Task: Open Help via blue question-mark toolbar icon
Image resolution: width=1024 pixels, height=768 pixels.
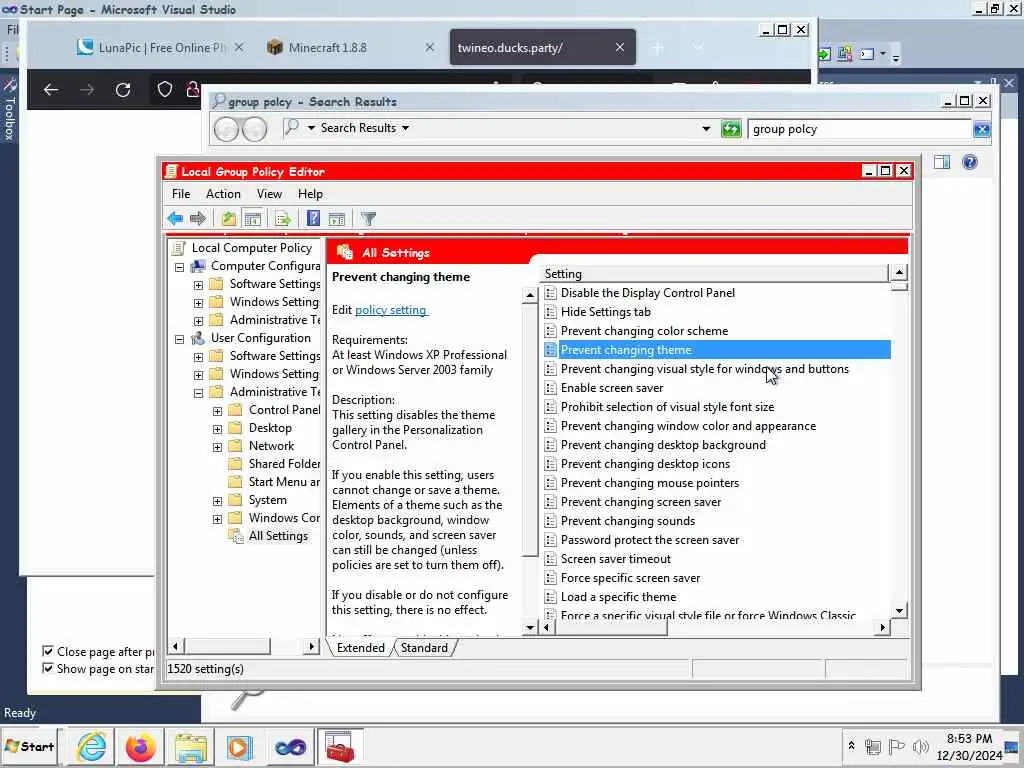Action: point(313,219)
